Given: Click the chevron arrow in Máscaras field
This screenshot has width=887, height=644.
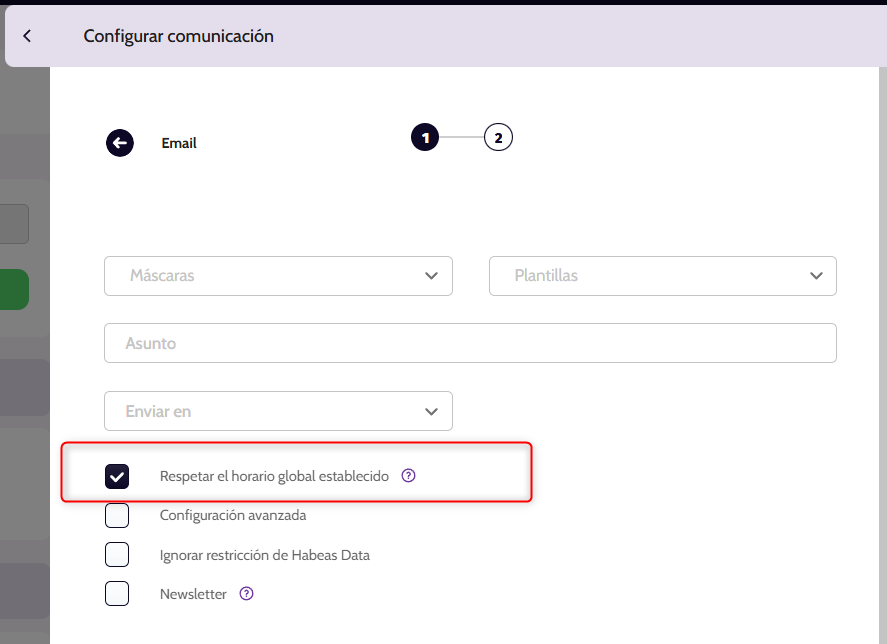Looking at the screenshot, I should point(431,275).
